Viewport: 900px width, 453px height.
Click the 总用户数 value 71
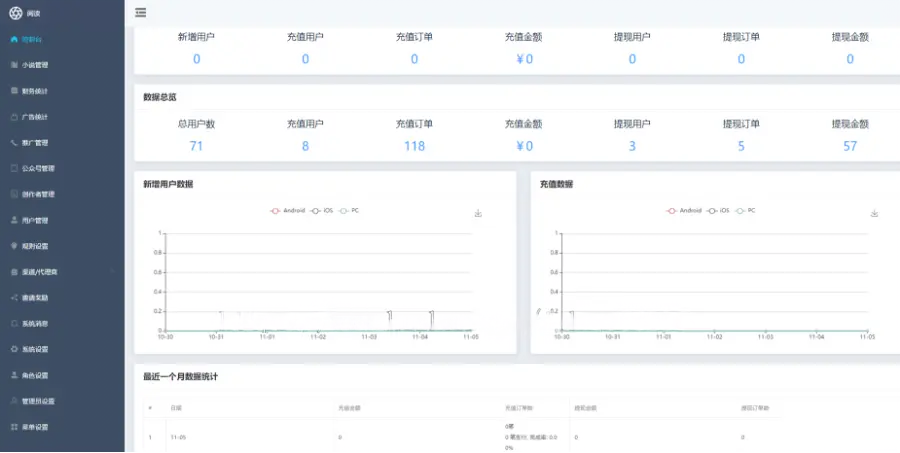point(196,146)
